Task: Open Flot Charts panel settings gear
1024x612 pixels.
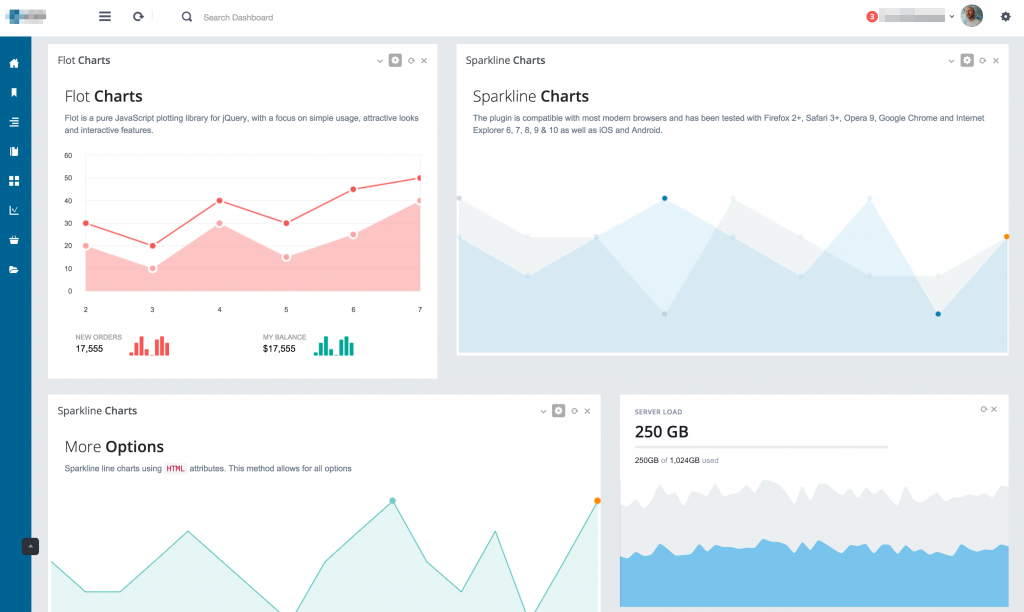Action: tap(395, 60)
